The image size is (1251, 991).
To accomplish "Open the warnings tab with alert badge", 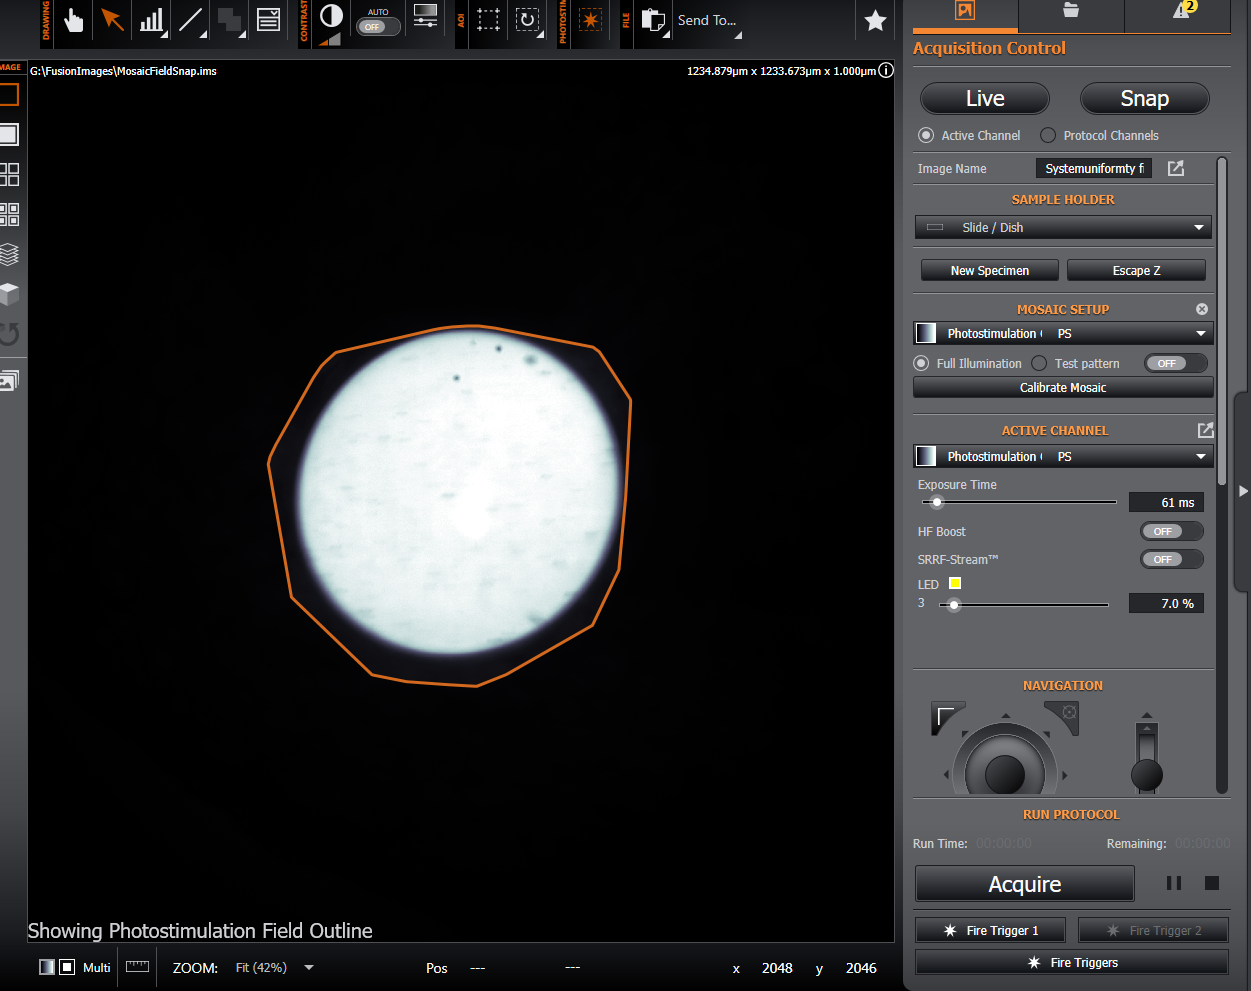I will tap(1182, 11).
